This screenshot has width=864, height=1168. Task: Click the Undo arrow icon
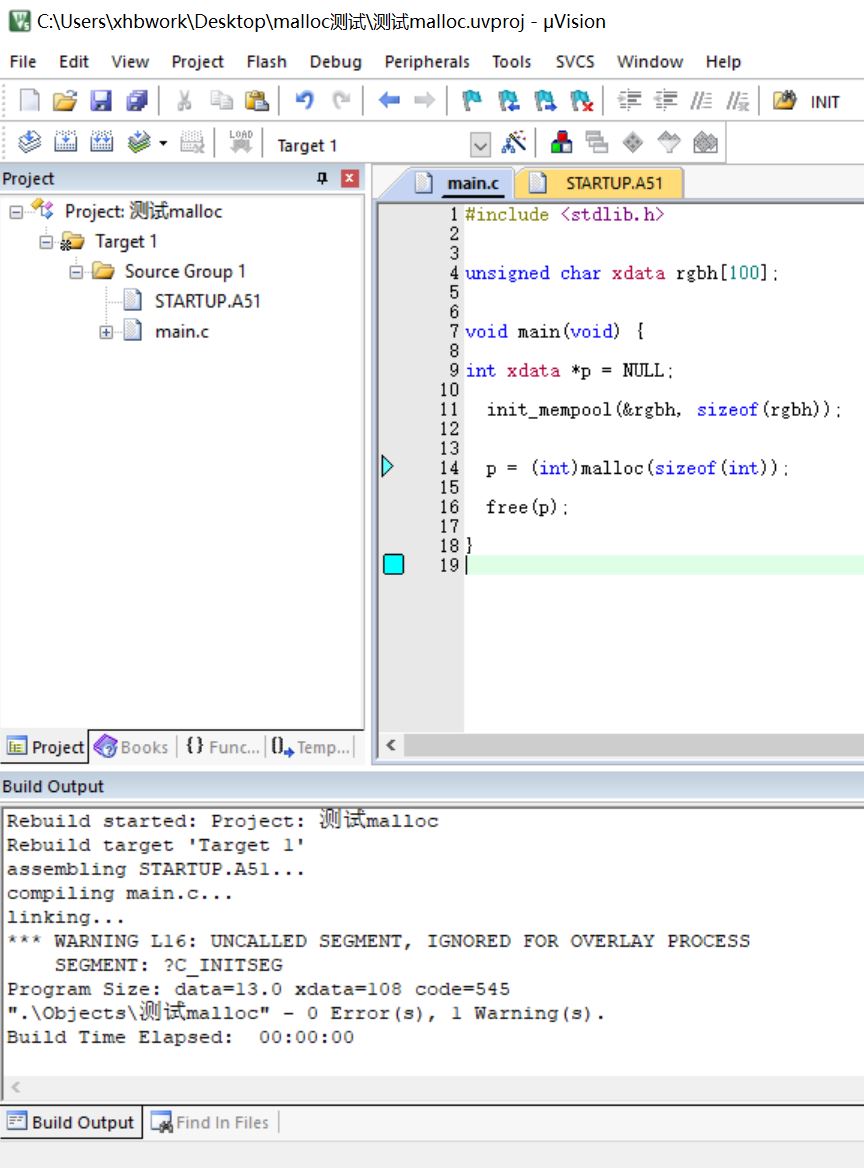(x=305, y=101)
